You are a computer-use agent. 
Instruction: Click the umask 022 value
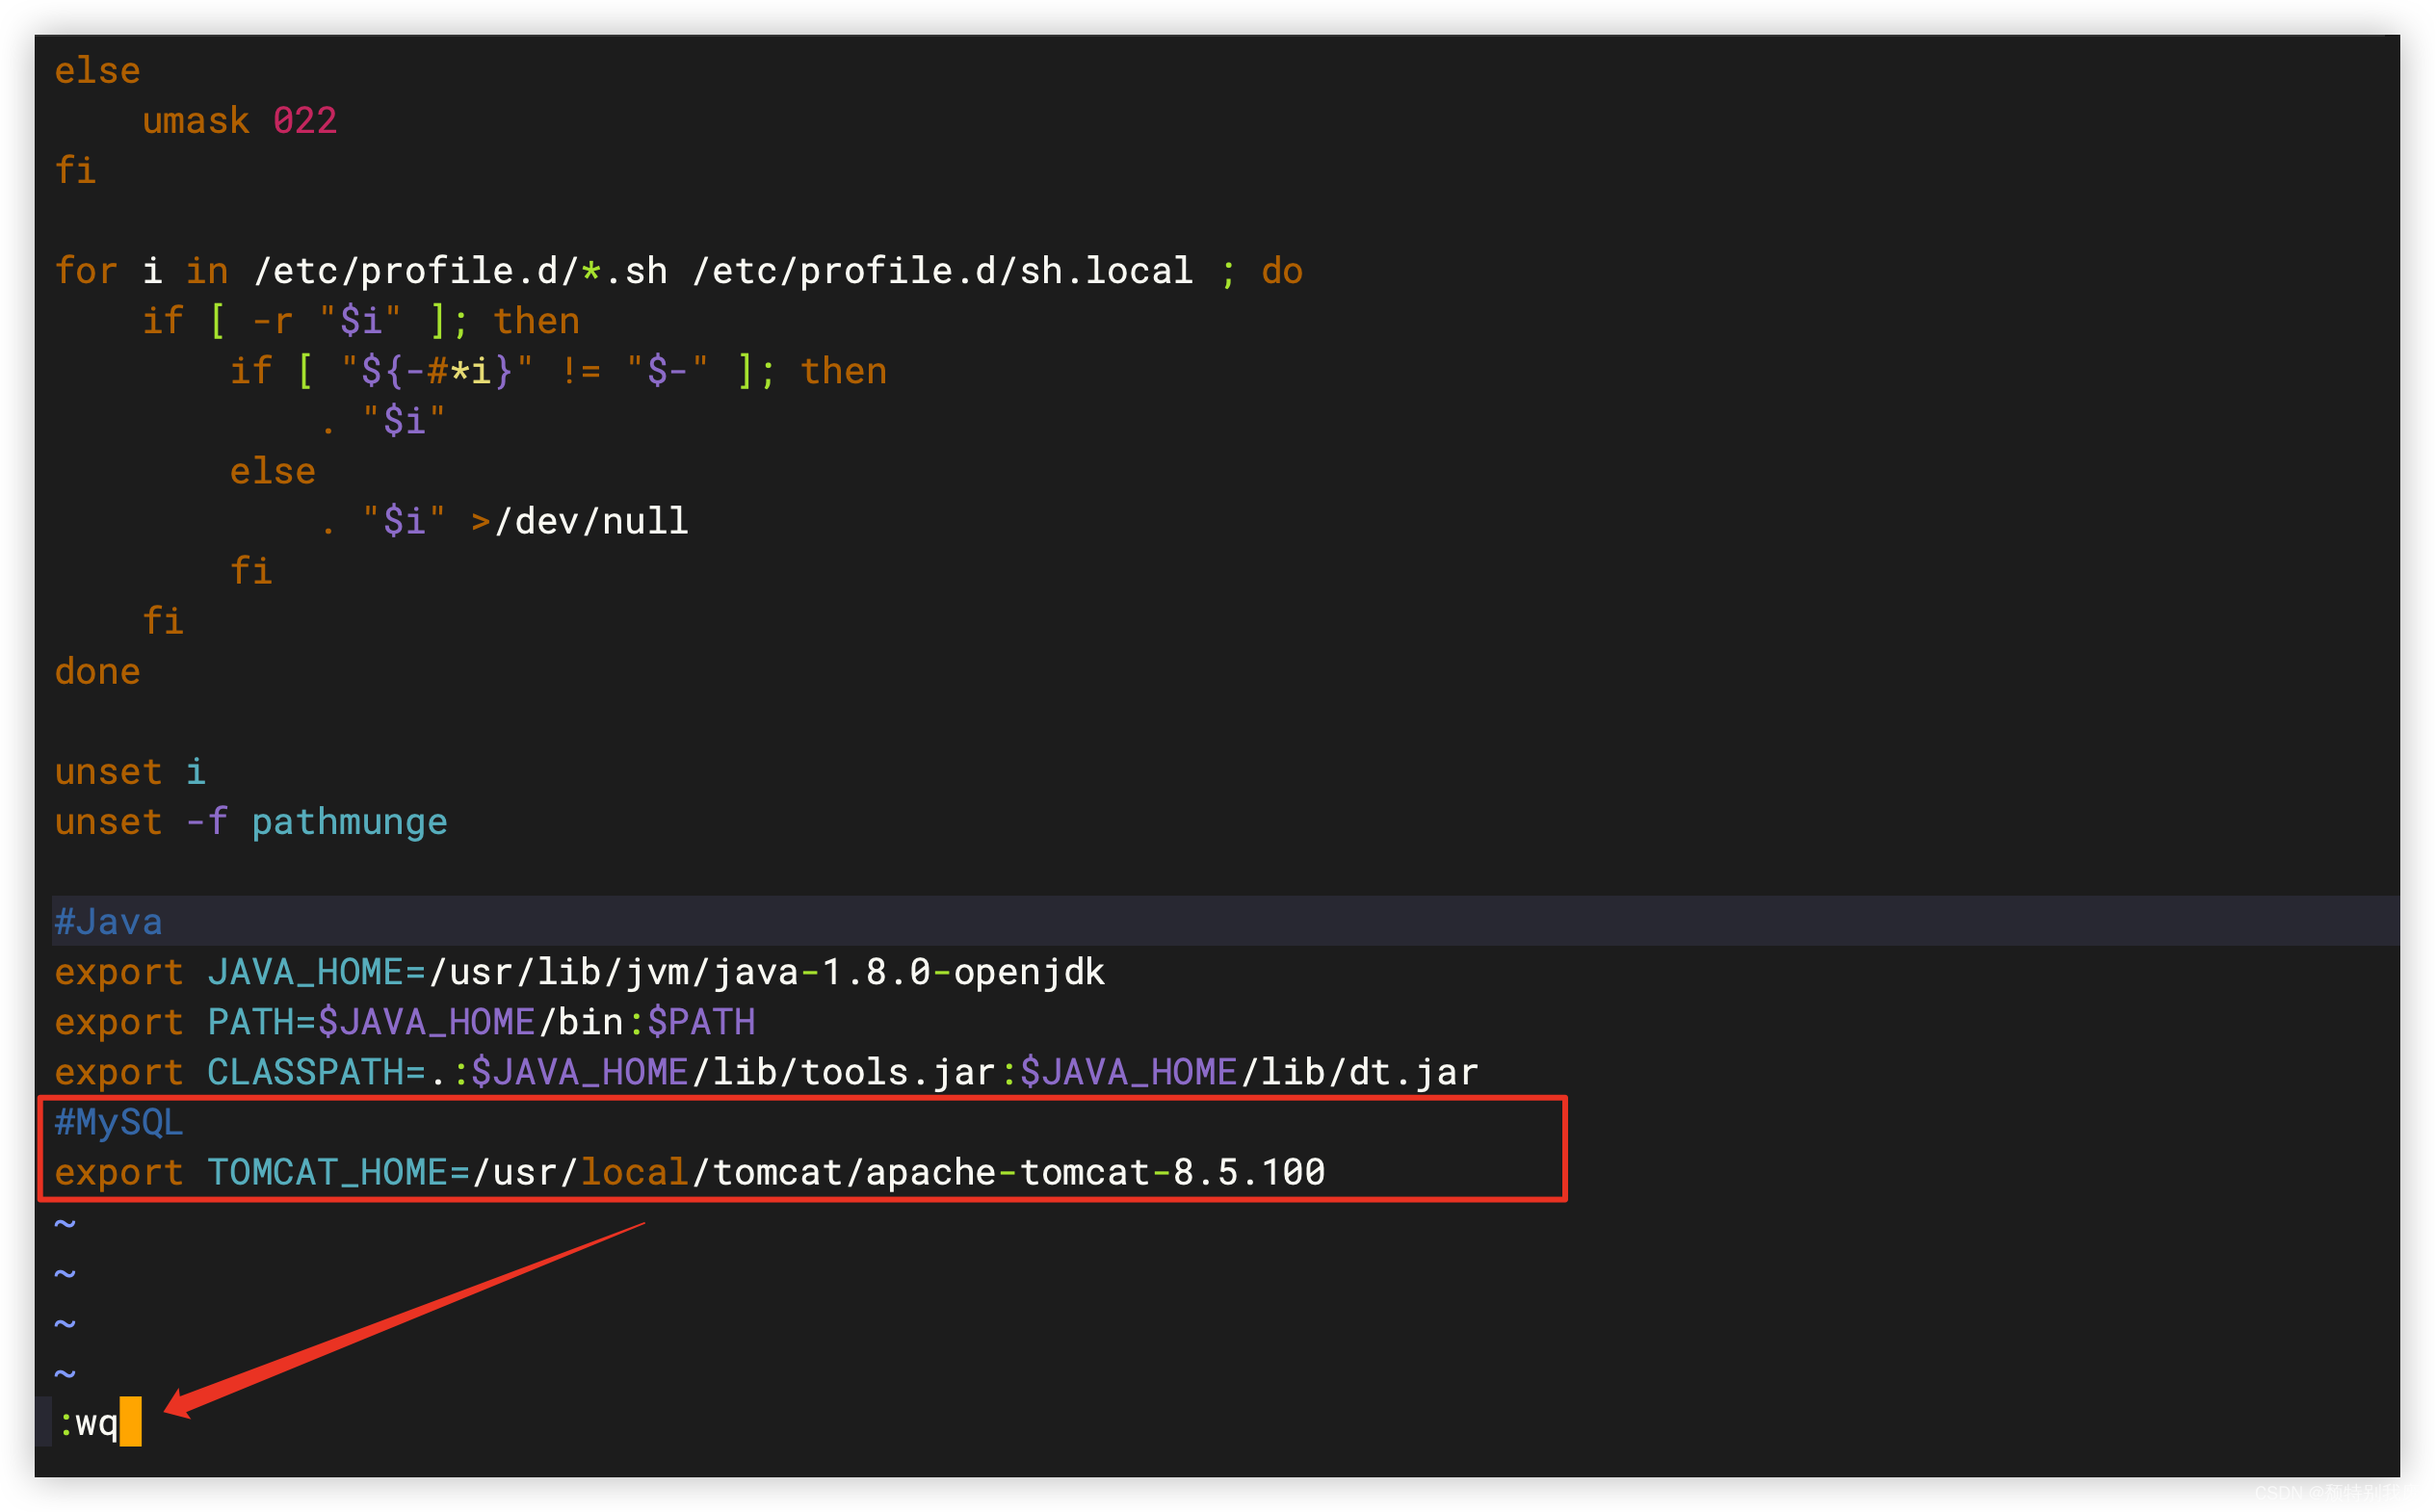pyautogui.click(x=305, y=121)
